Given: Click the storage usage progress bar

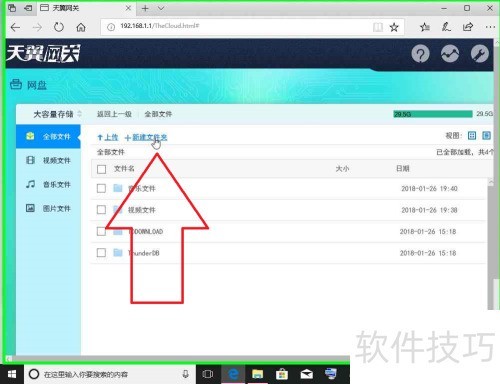Looking at the screenshot, I should click(x=433, y=114).
